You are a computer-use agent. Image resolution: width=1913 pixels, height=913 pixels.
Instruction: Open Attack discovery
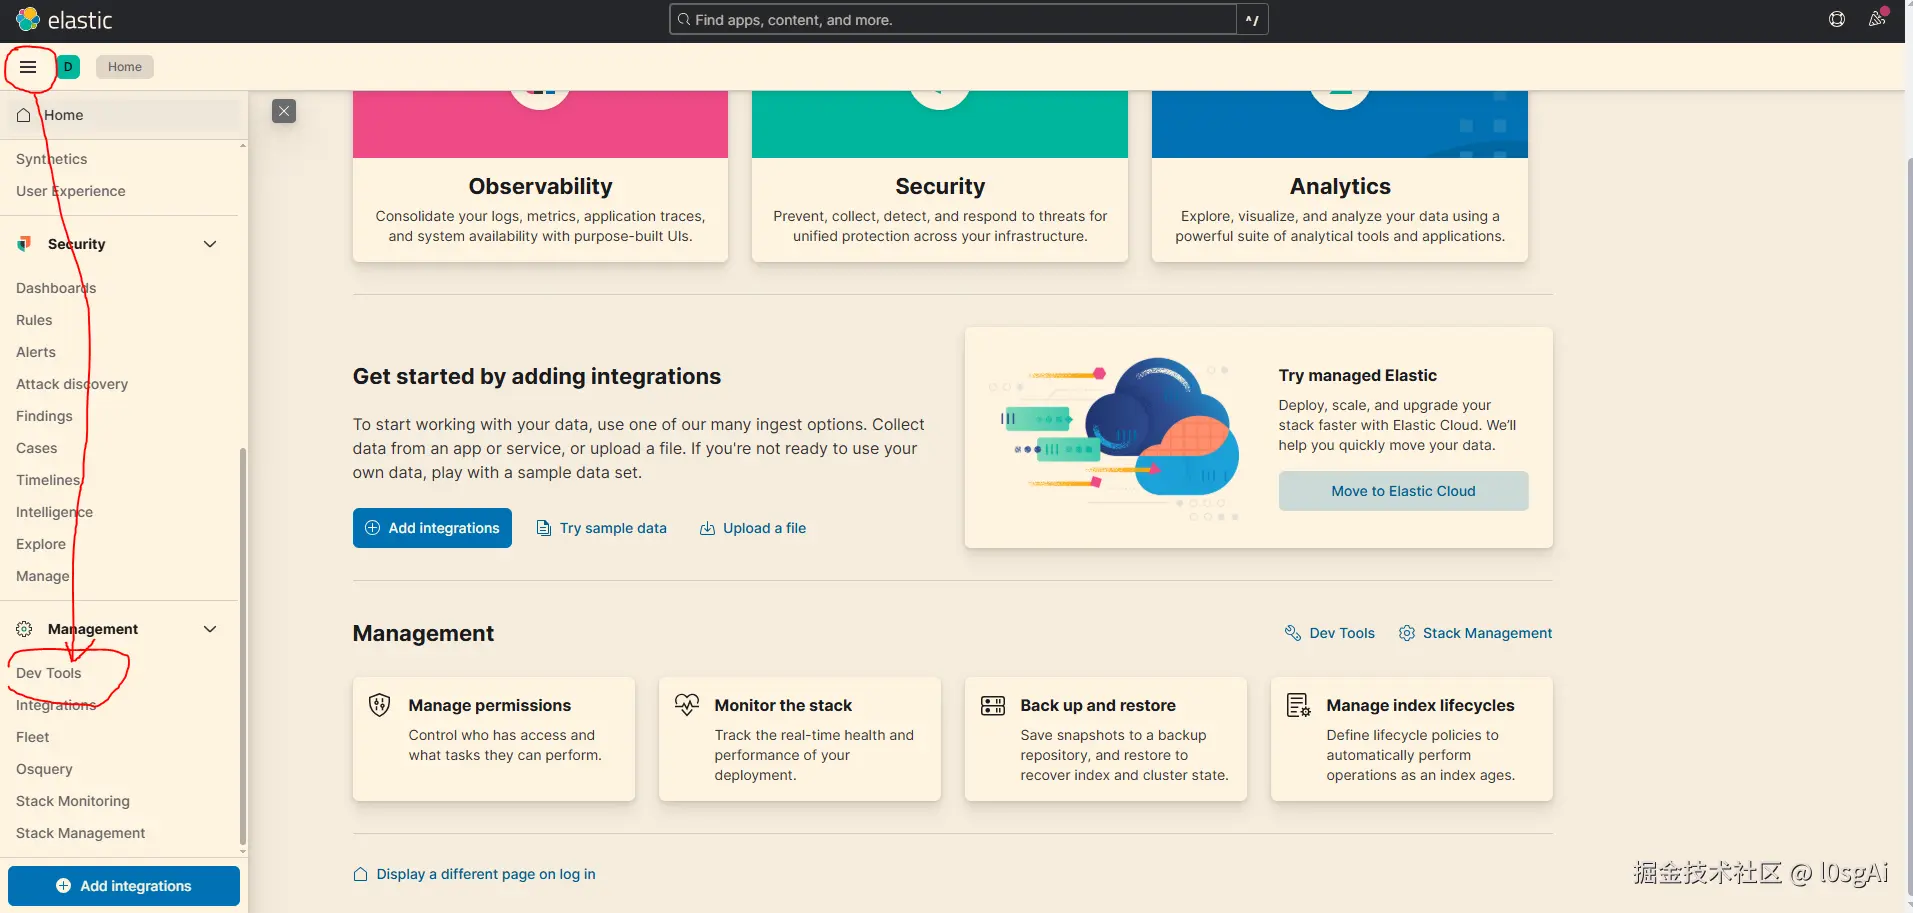(72, 384)
